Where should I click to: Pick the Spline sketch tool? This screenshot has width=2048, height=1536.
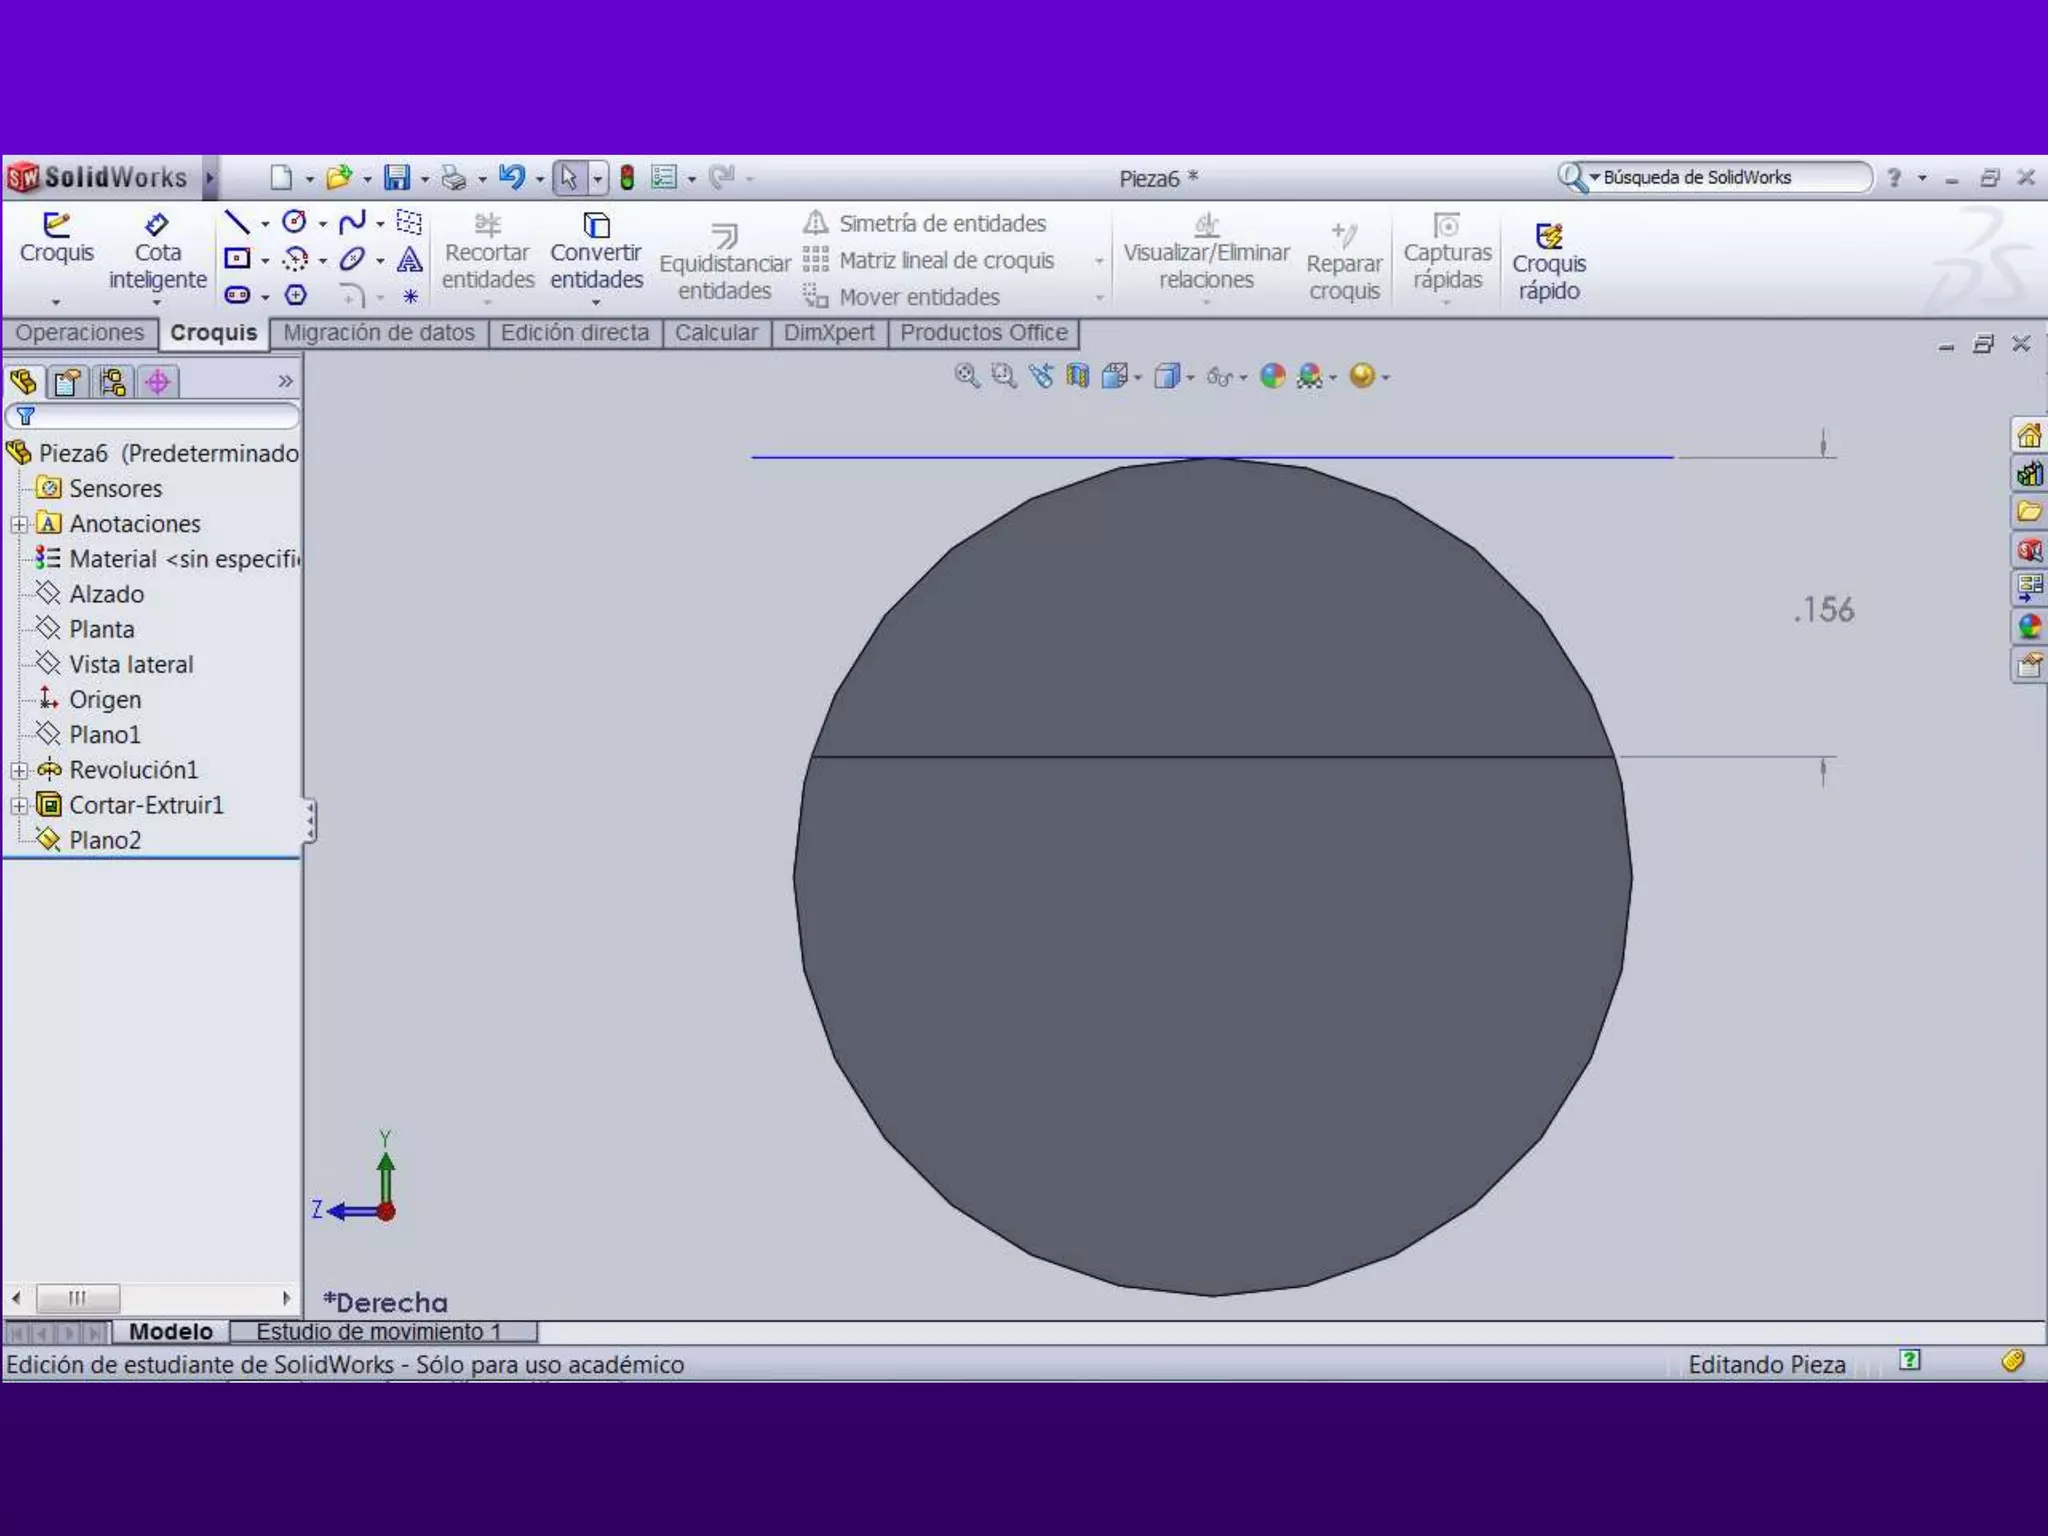point(351,222)
